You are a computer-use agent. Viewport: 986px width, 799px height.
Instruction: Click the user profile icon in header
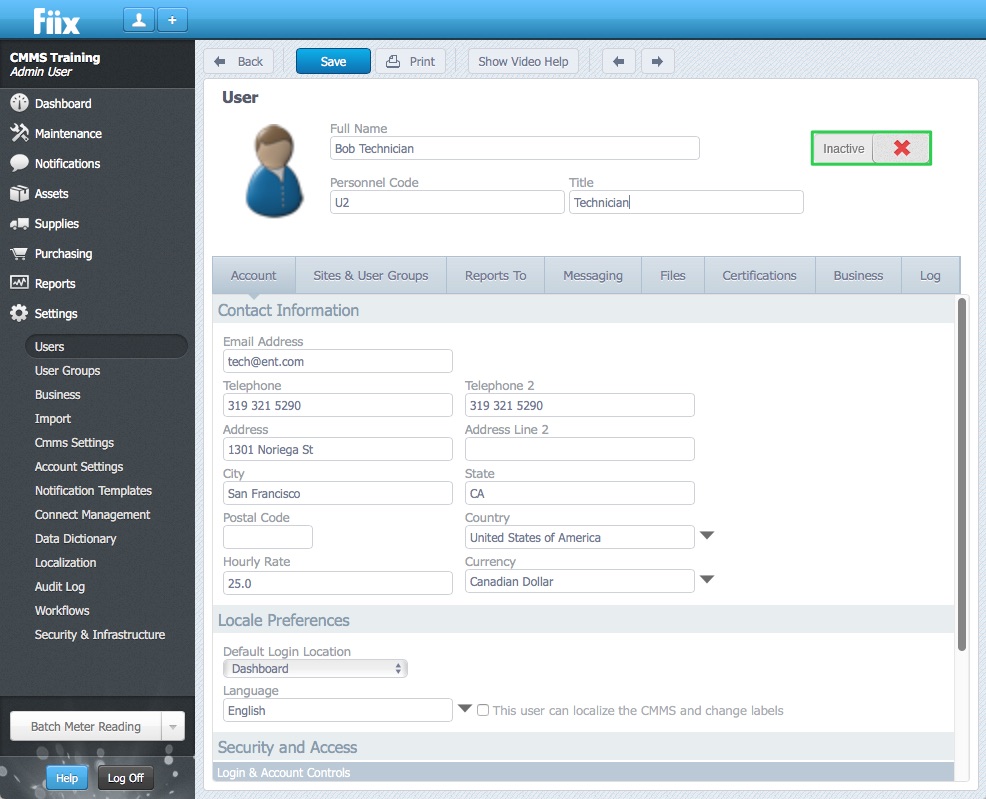click(x=139, y=20)
